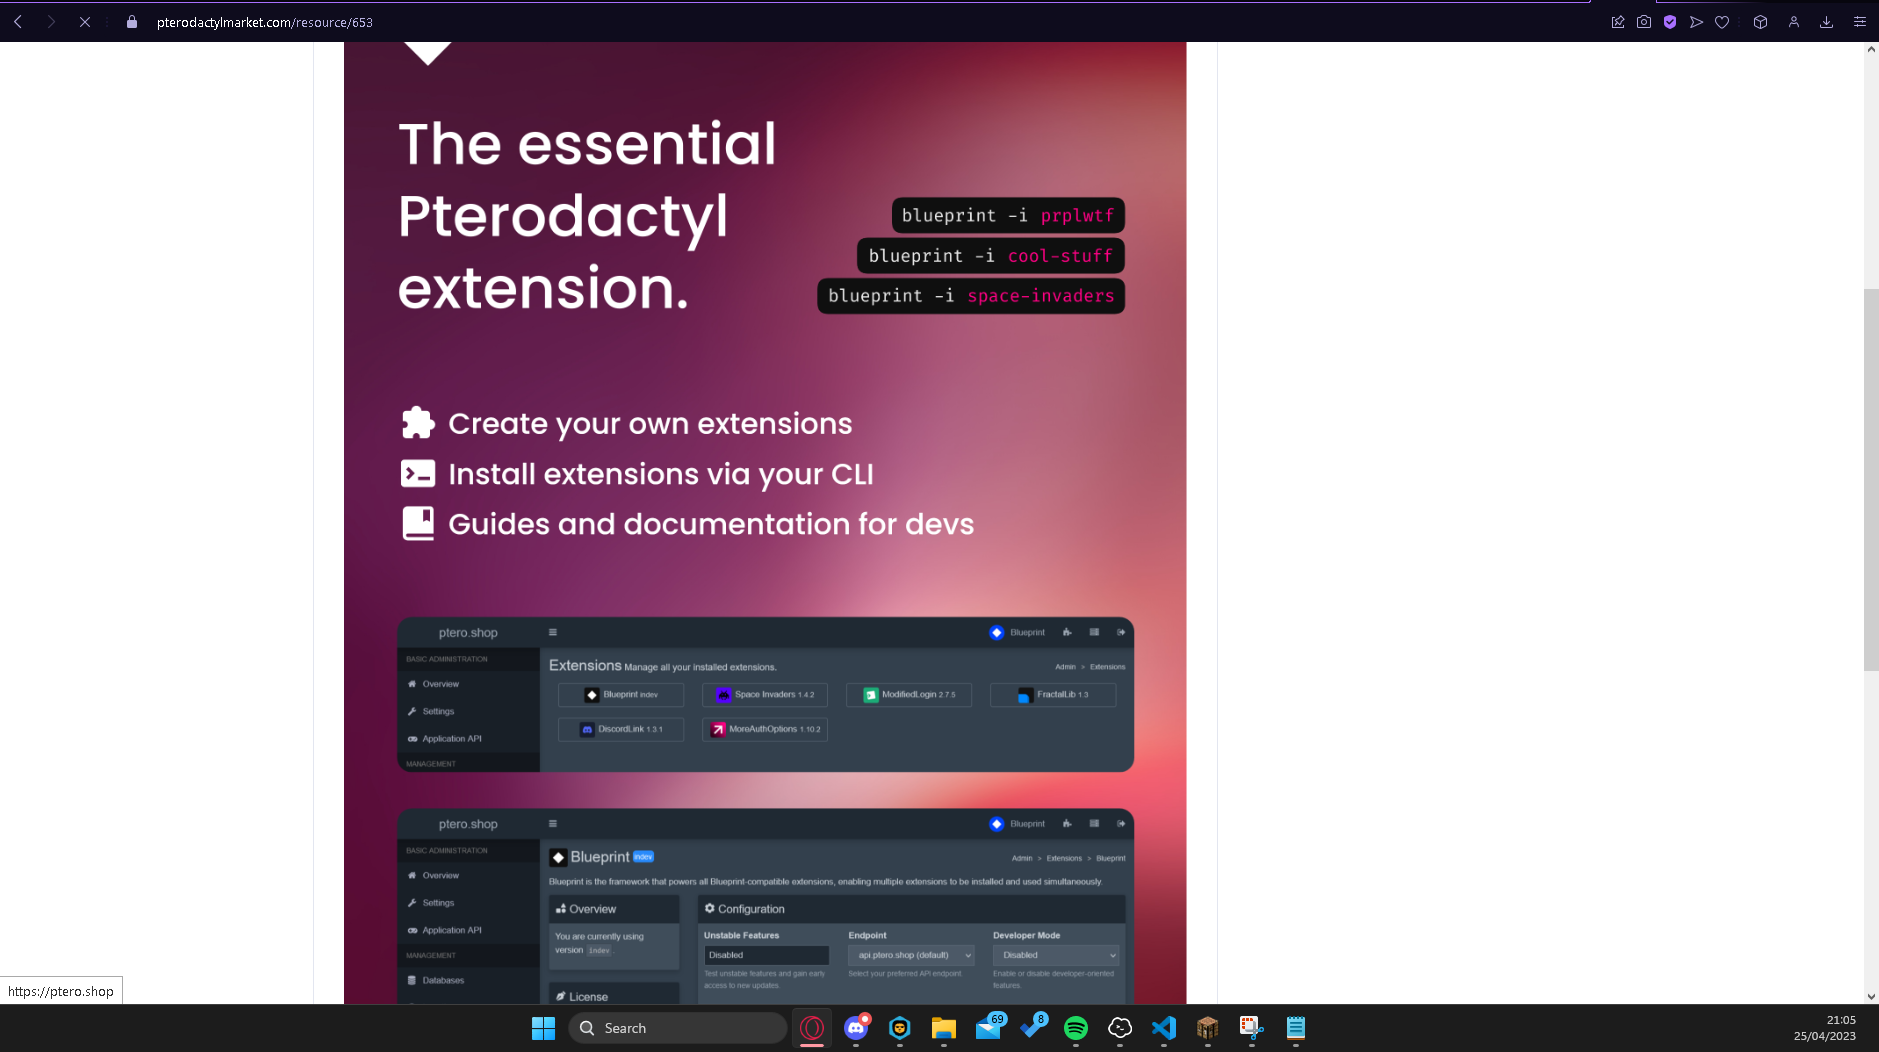1879x1052 pixels.
Task: Click the ModifiedLogin 2.7.5 extension card
Action: (909, 694)
